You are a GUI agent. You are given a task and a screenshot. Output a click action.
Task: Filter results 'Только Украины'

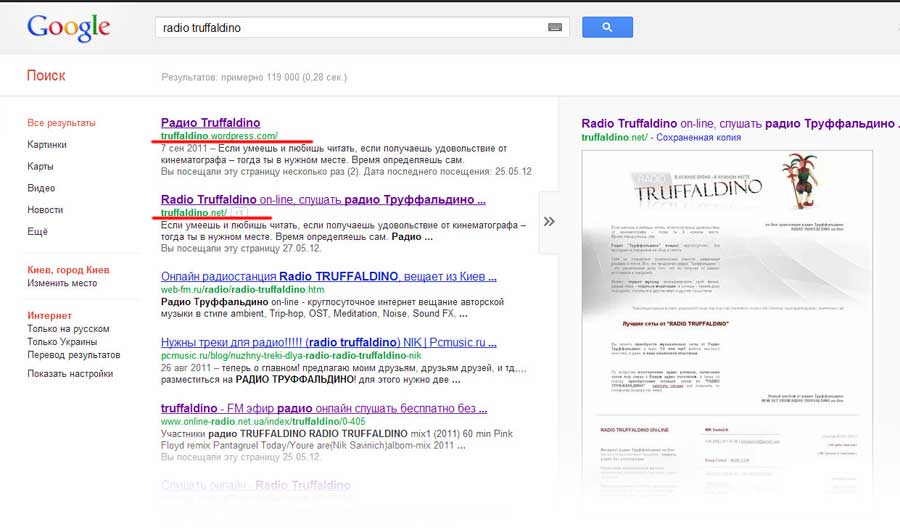[62, 342]
